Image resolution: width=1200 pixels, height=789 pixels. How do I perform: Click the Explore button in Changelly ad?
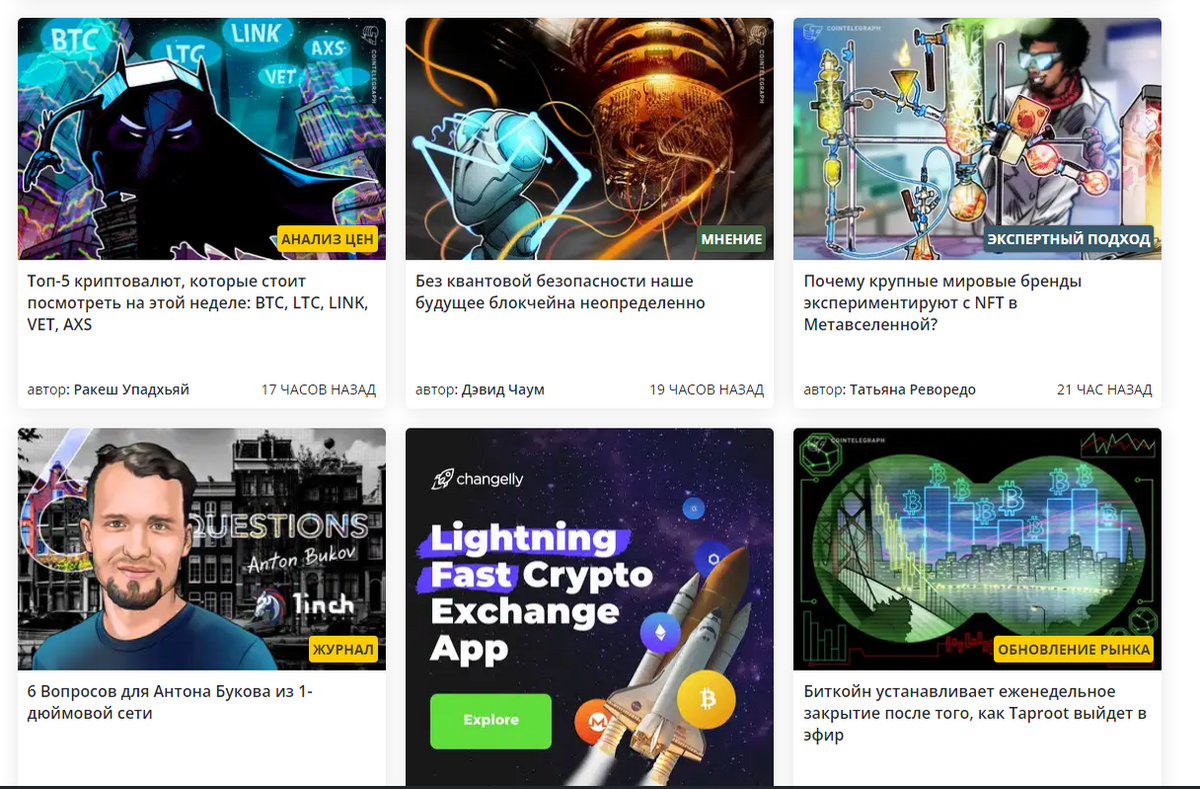(491, 720)
